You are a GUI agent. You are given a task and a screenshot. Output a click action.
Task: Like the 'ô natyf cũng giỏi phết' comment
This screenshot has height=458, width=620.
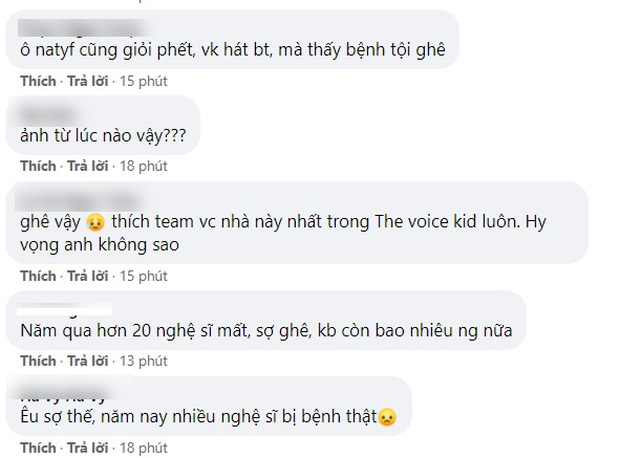(38, 79)
